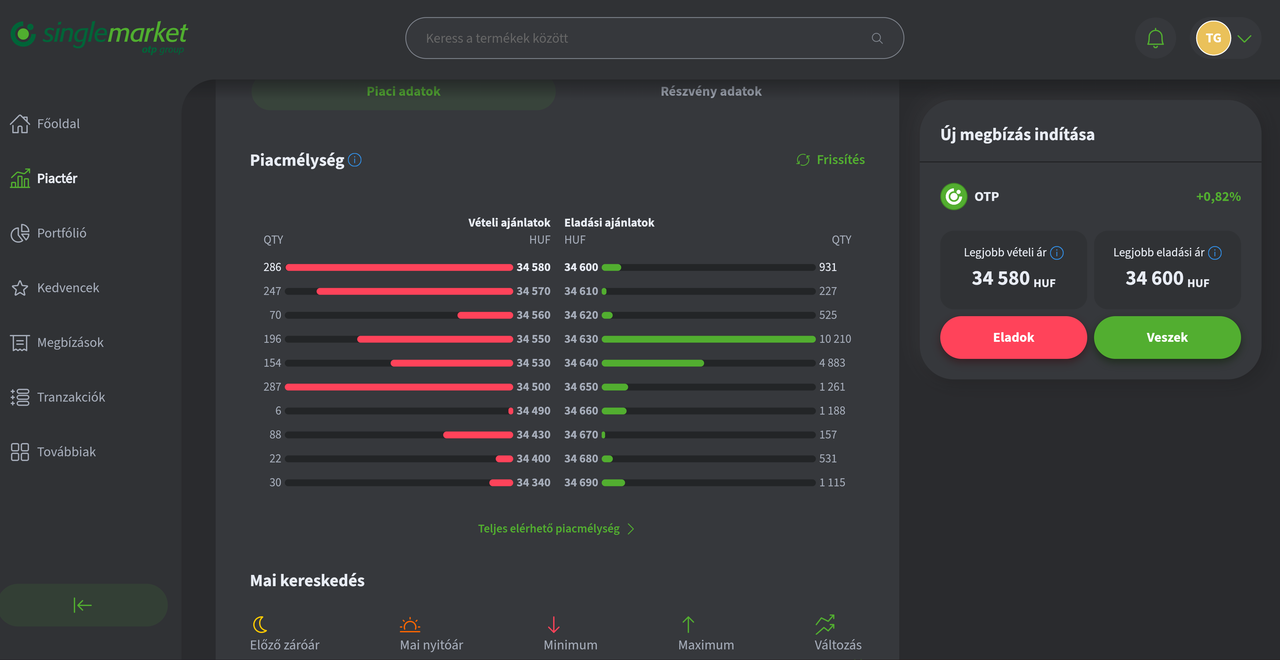Click the +0,82% change value
Image resolution: width=1280 pixels, height=660 pixels.
click(x=1218, y=197)
